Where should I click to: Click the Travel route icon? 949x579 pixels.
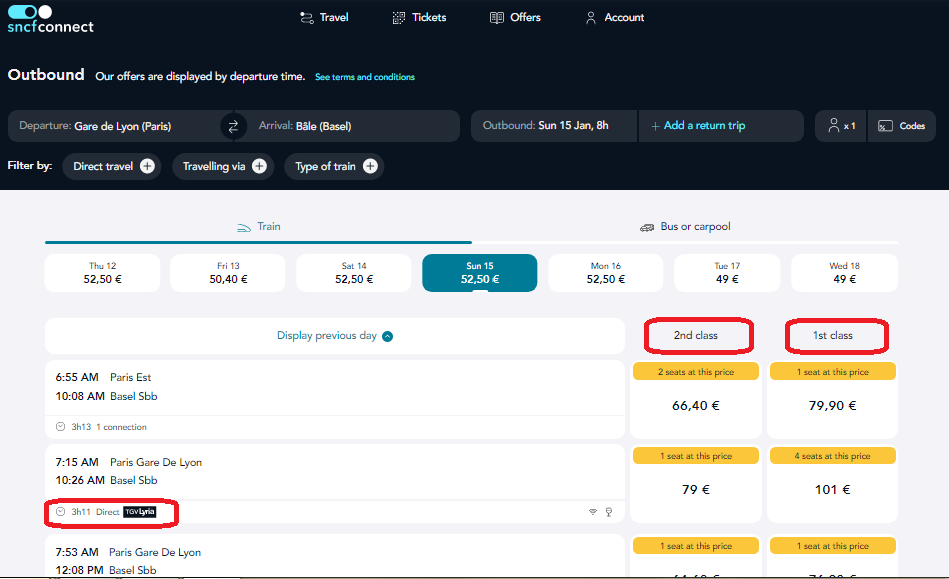click(307, 18)
